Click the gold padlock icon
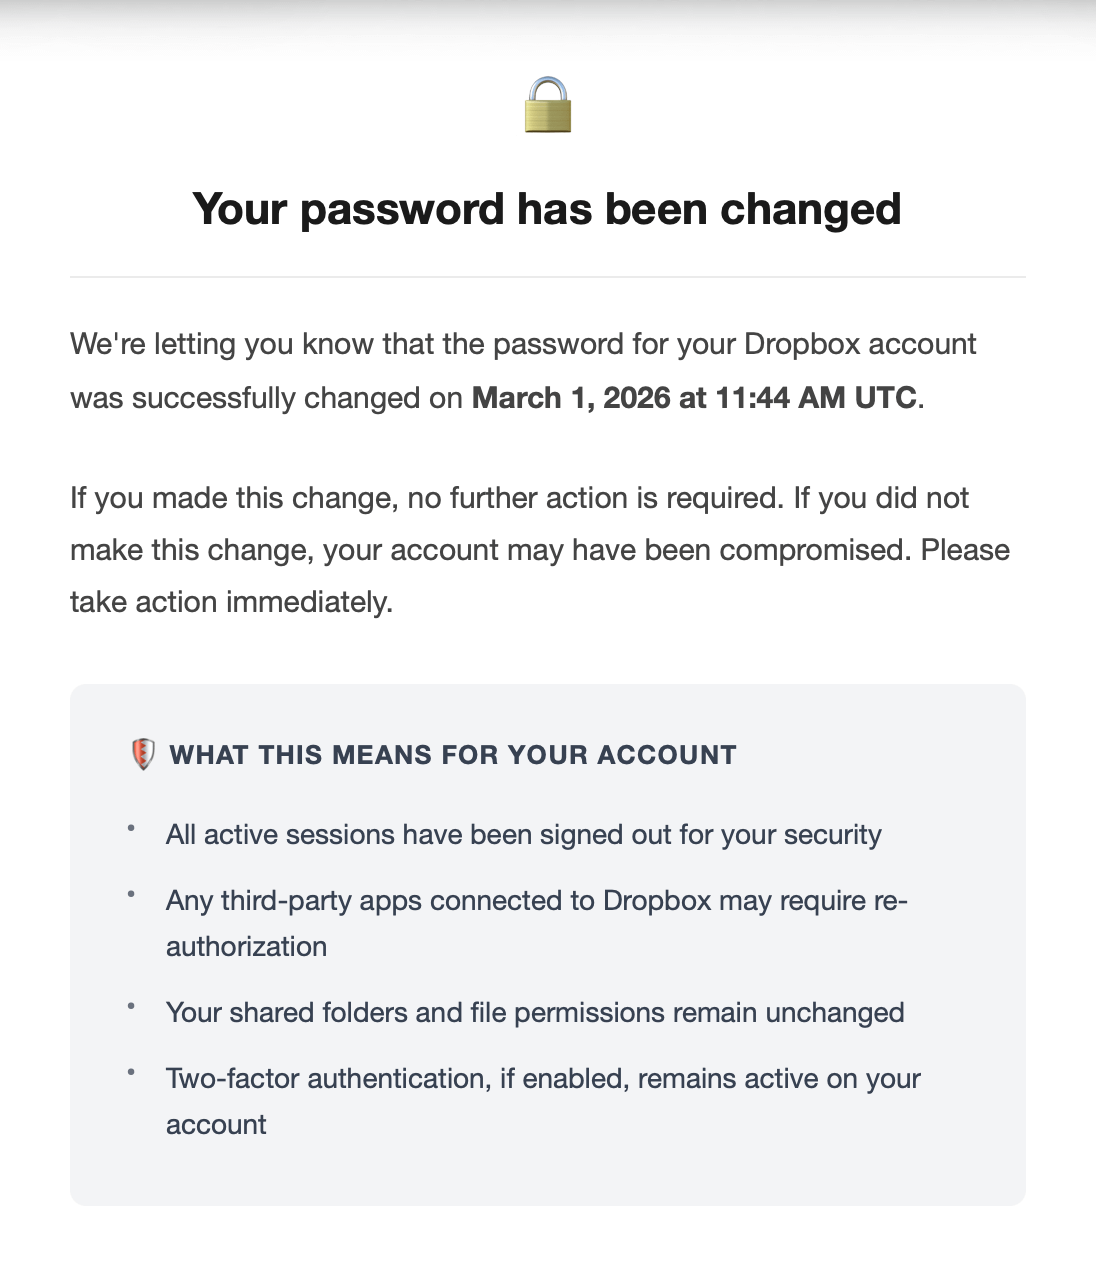 pos(548,105)
